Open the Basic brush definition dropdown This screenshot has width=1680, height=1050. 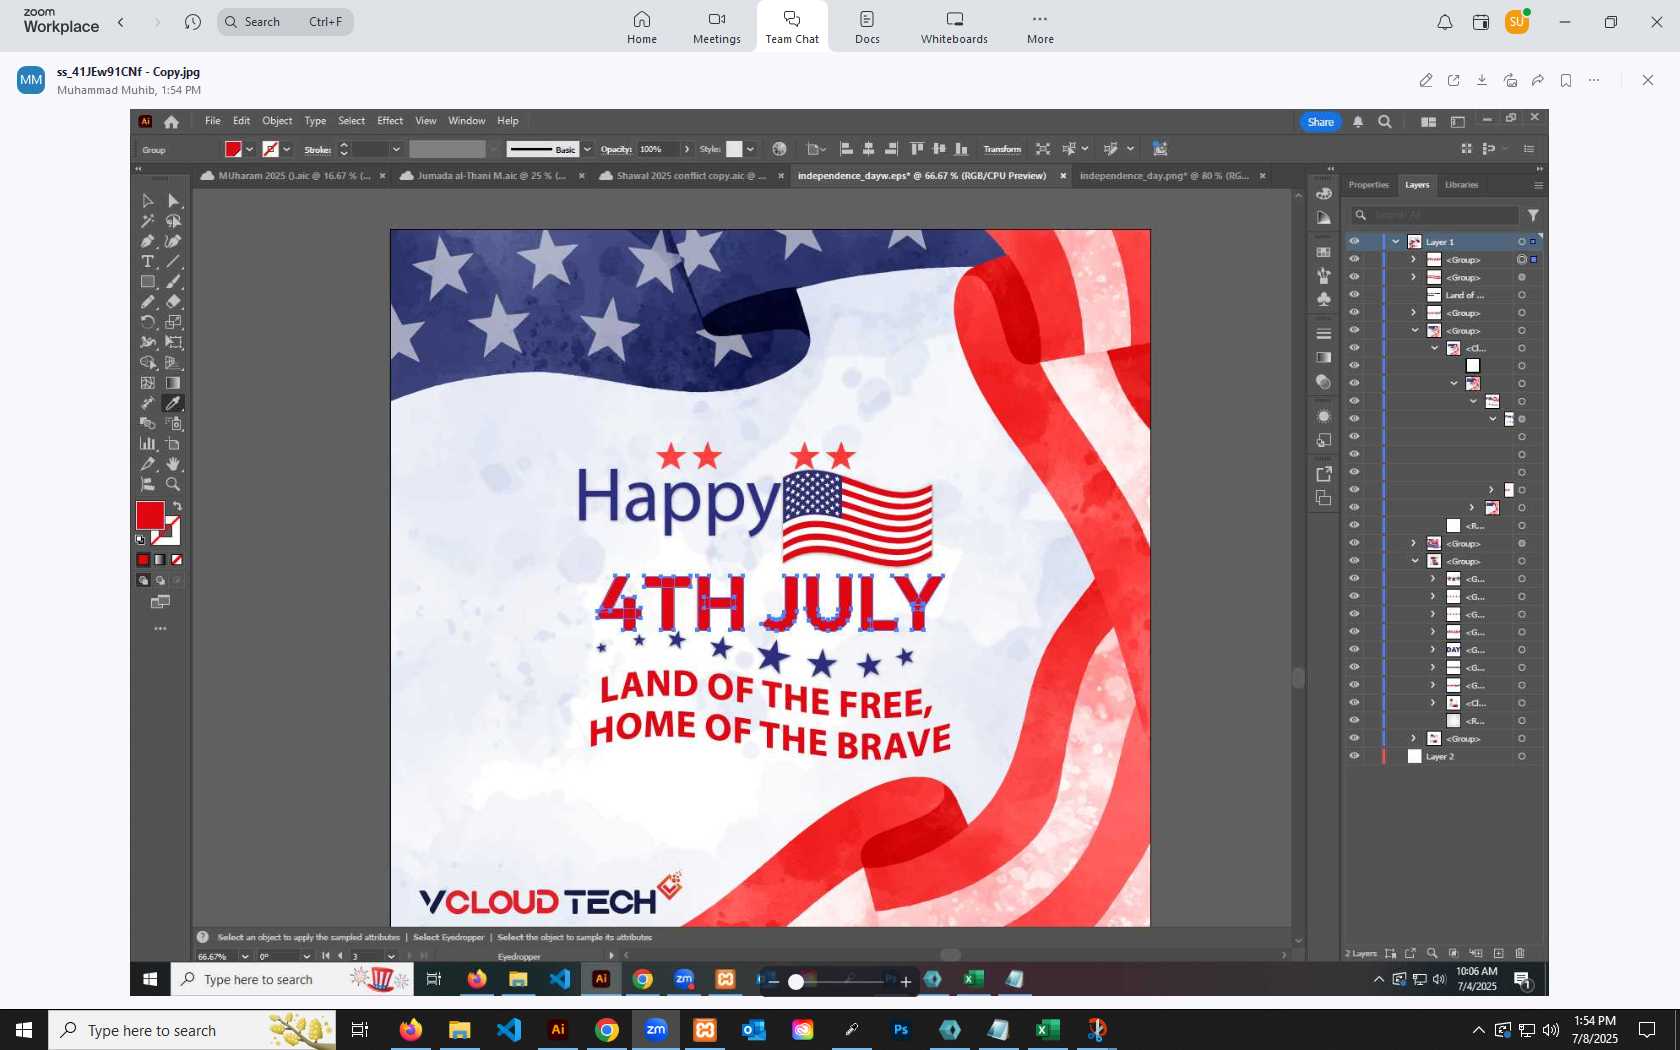(x=587, y=150)
